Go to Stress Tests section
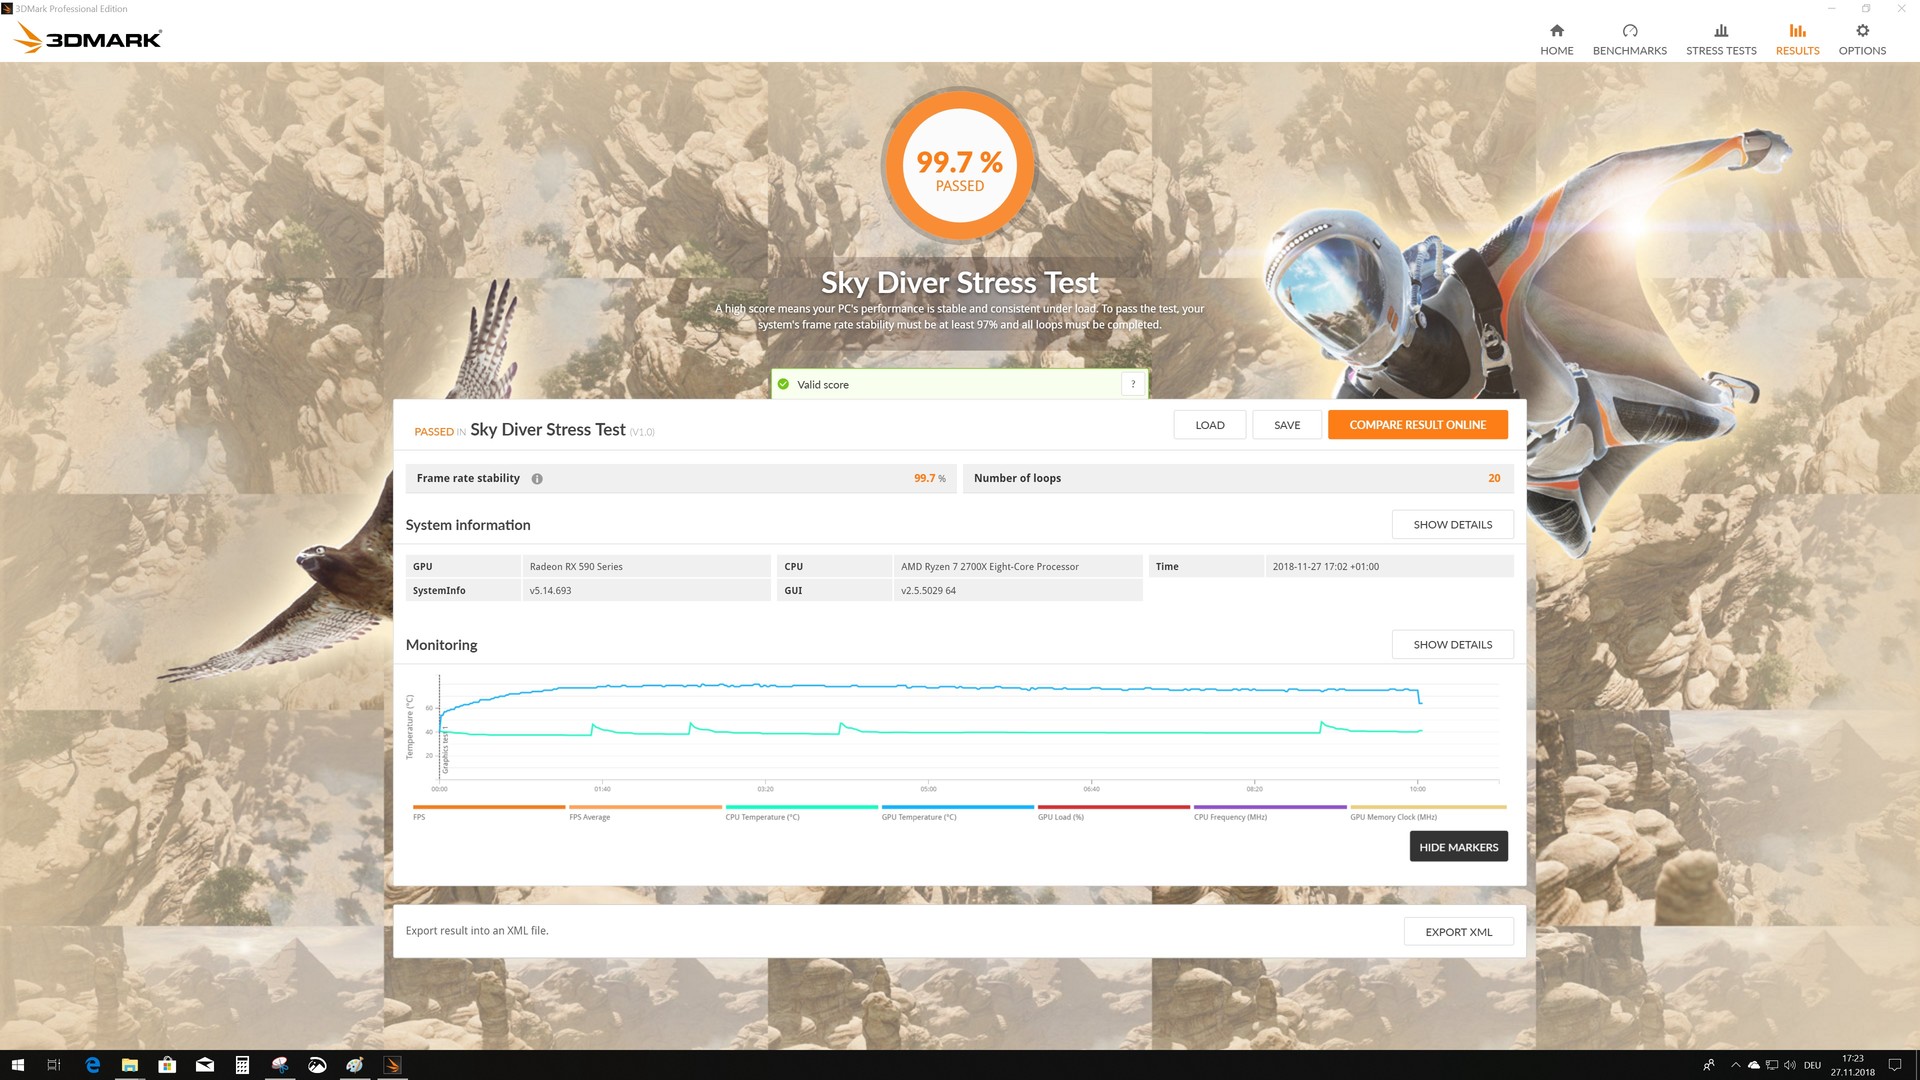 click(x=1720, y=39)
